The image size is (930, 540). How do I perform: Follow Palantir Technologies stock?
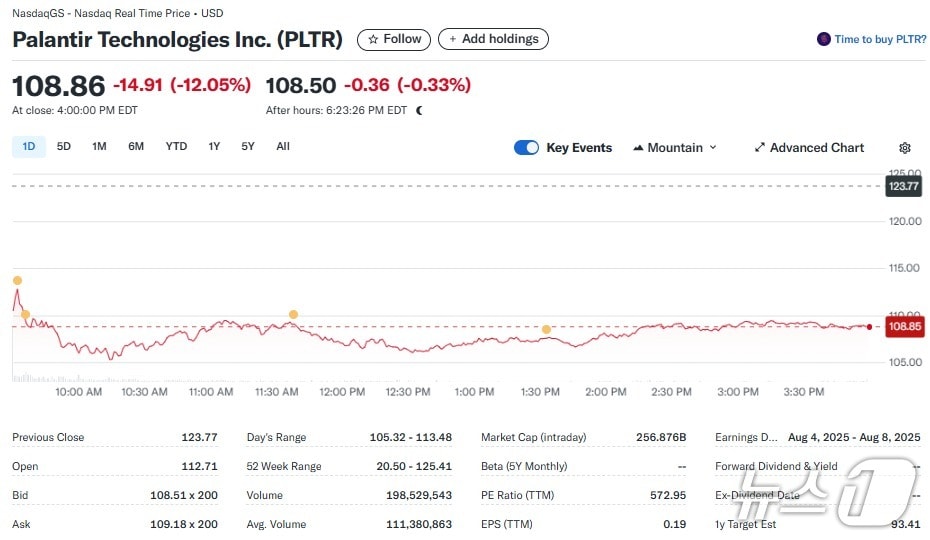click(394, 39)
